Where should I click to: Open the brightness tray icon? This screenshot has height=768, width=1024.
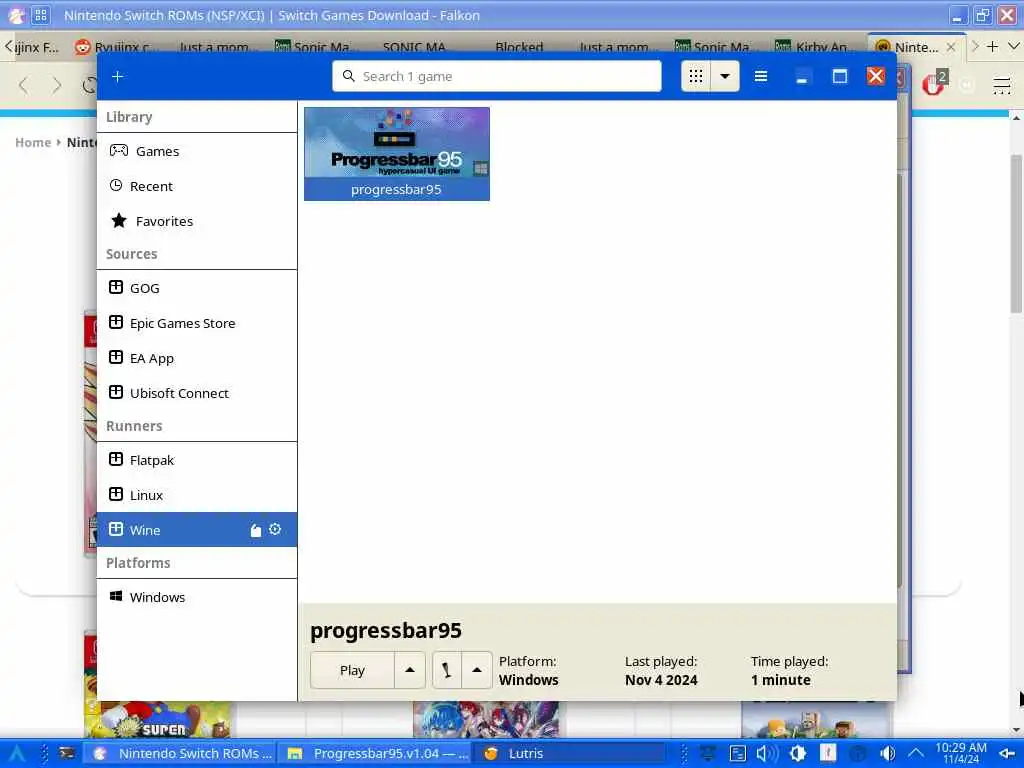pyautogui.click(x=797, y=754)
